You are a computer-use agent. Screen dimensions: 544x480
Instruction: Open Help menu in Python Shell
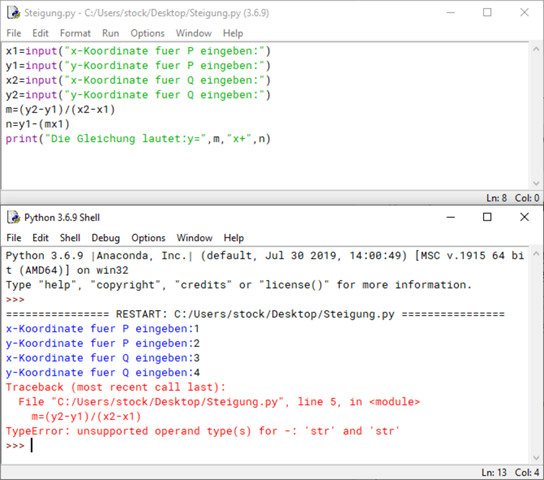(x=233, y=238)
